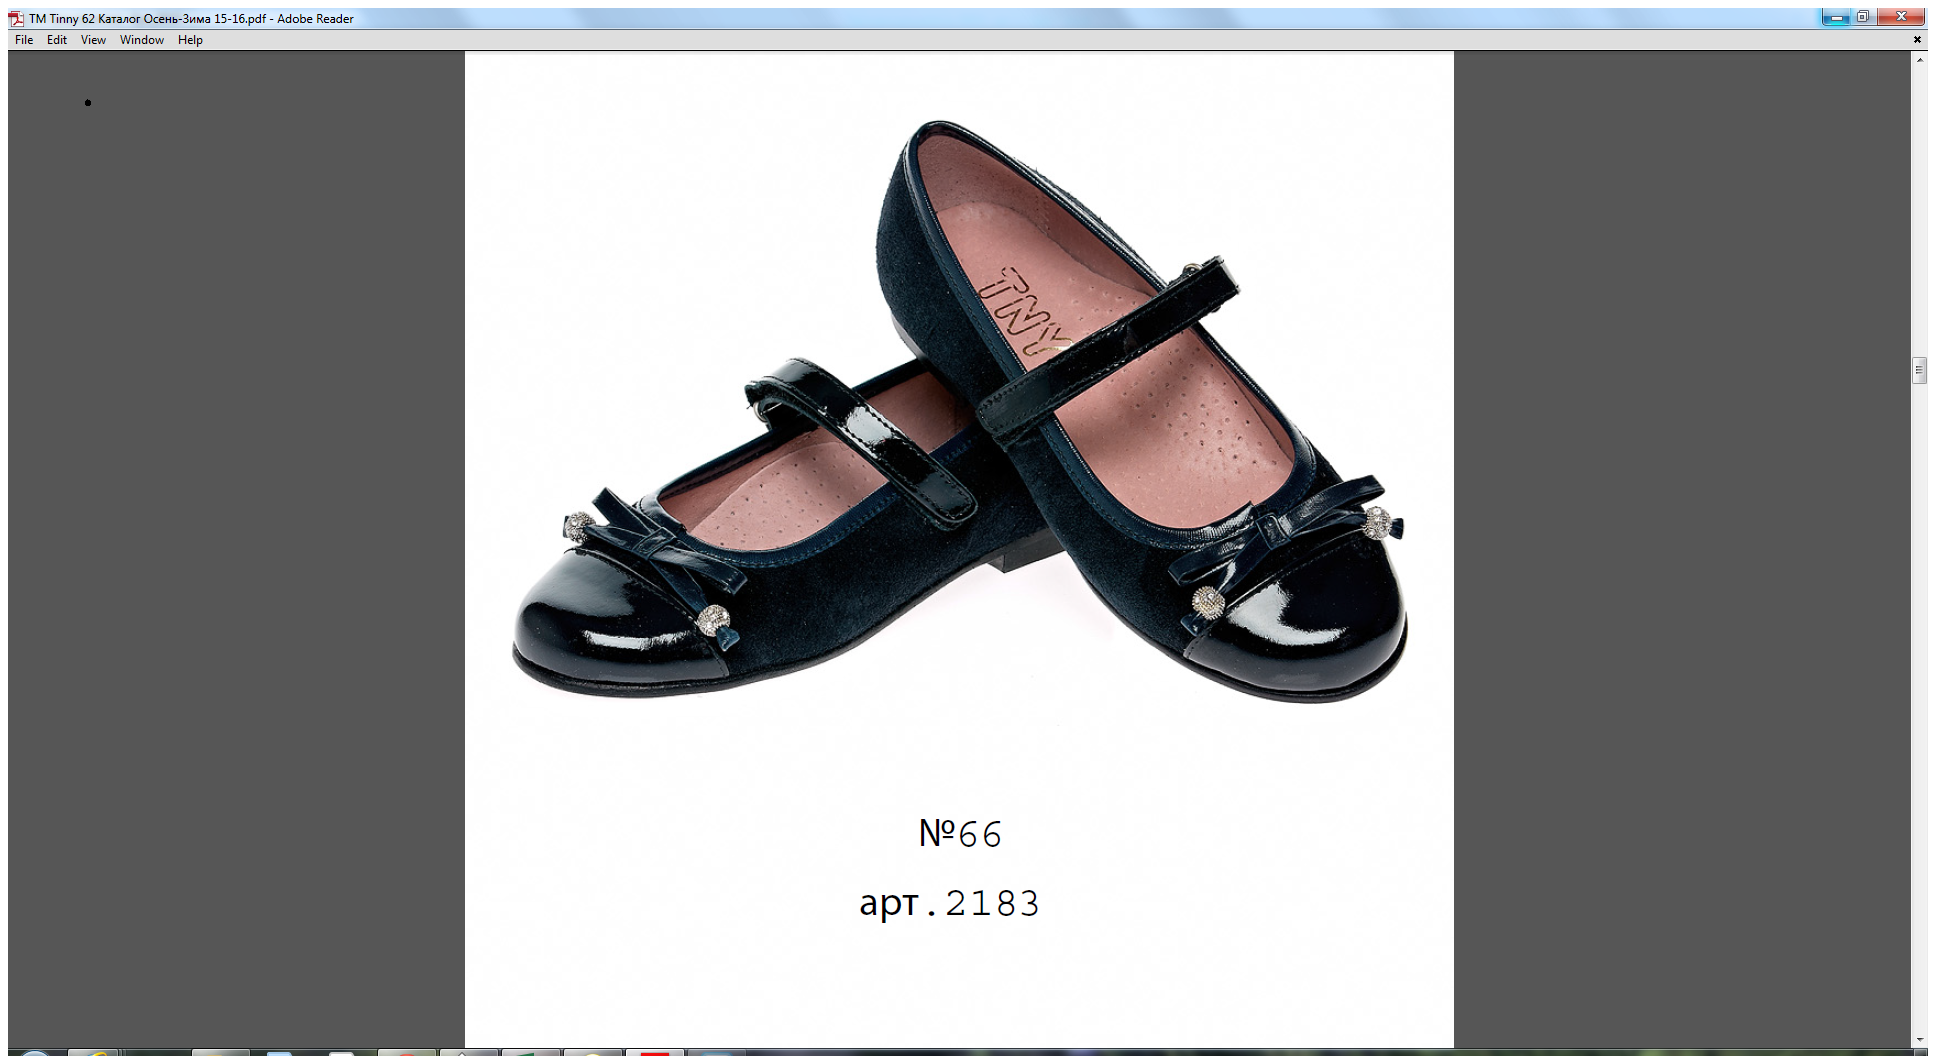Click the Adobe Reader PDF icon in title bar

pos(16,18)
